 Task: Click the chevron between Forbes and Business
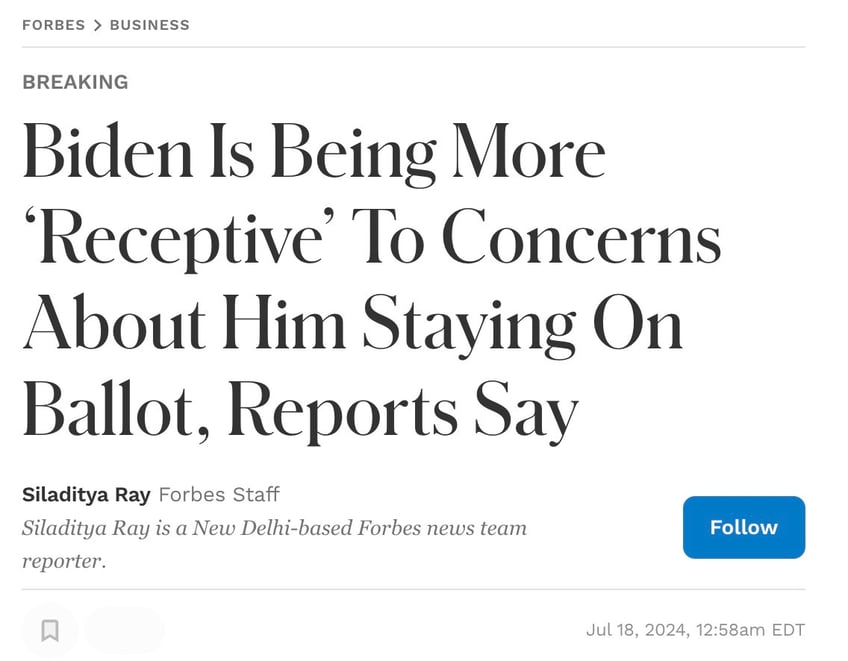pos(97,25)
